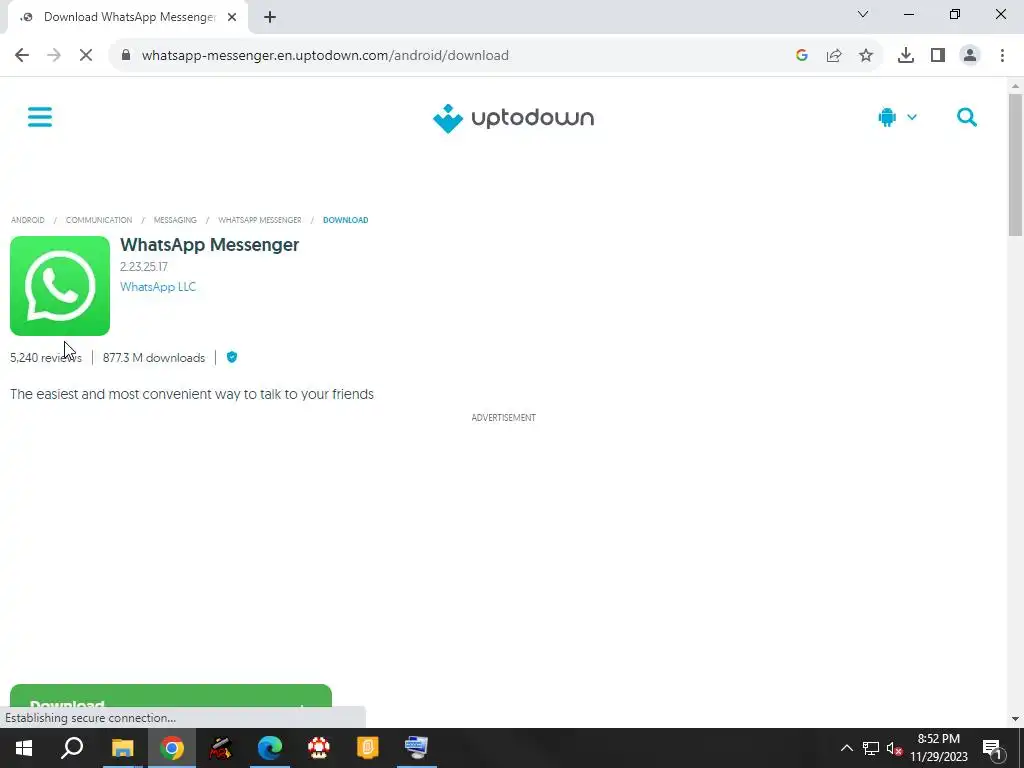This screenshot has height=768, width=1024.
Task: Click the address bar URL
Action: coord(325,56)
